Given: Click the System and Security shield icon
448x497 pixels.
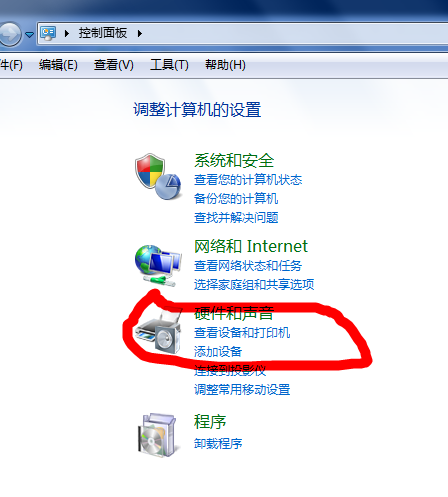Looking at the screenshot, I should tap(158, 177).
